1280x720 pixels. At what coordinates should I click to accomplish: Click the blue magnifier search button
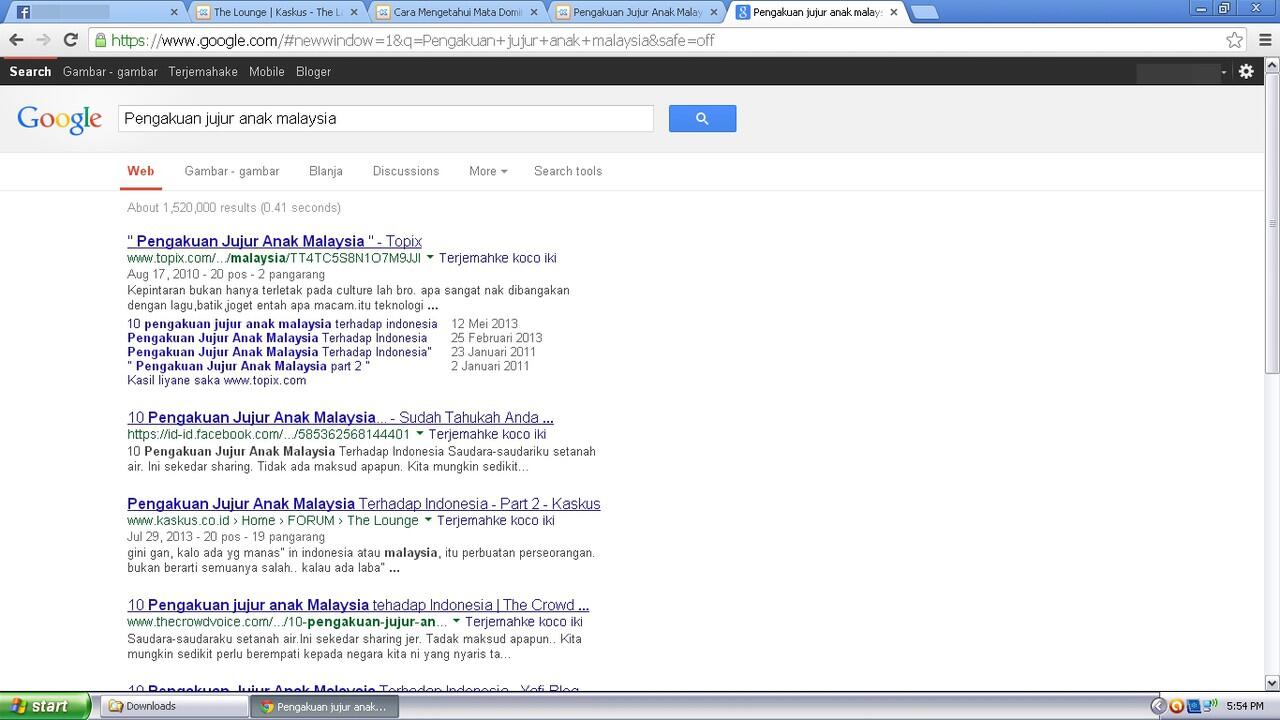pos(702,118)
